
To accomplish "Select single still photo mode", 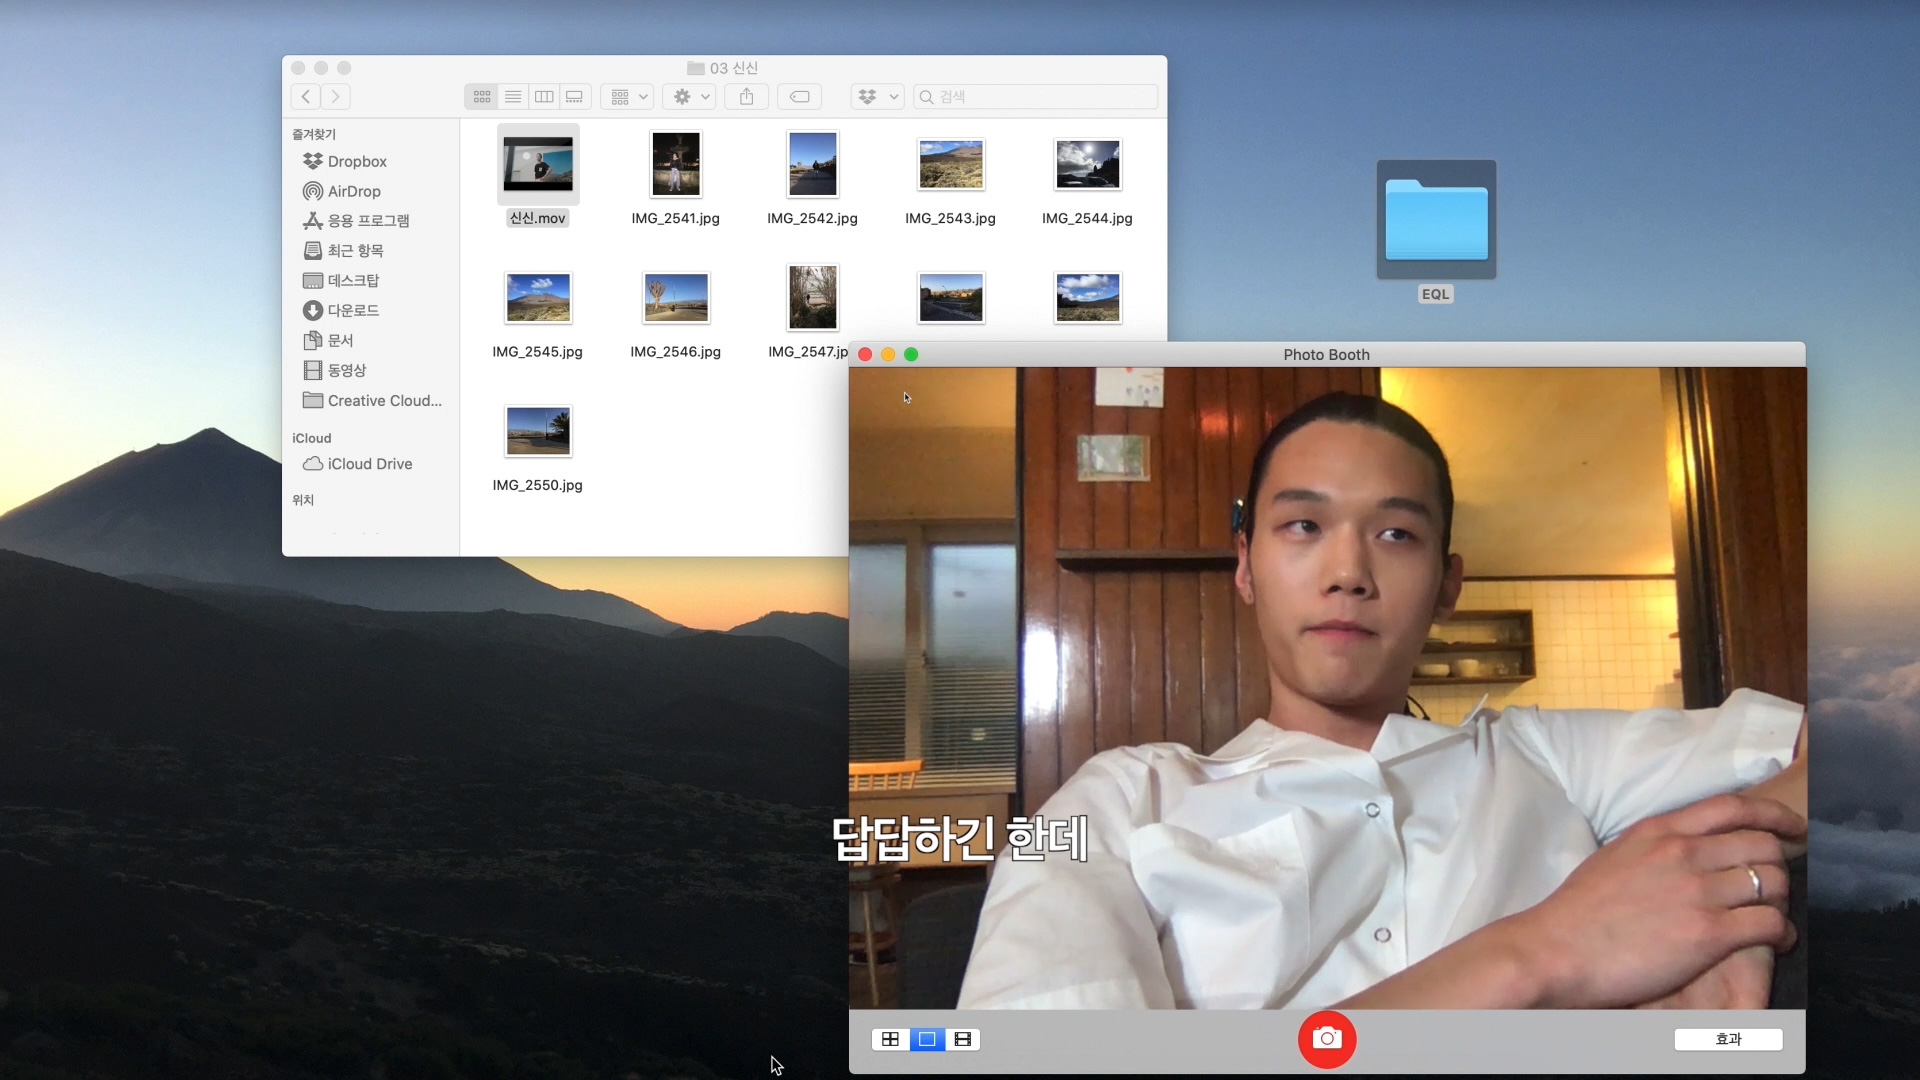I will (x=927, y=1039).
